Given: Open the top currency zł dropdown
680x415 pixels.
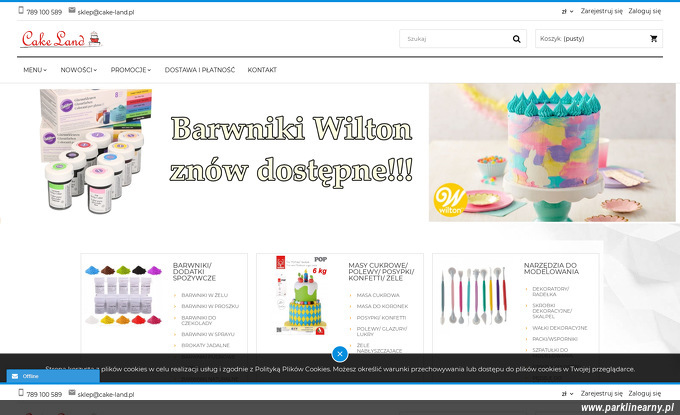Looking at the screenshot, I should pyautogui.click(x=567, y=11).
